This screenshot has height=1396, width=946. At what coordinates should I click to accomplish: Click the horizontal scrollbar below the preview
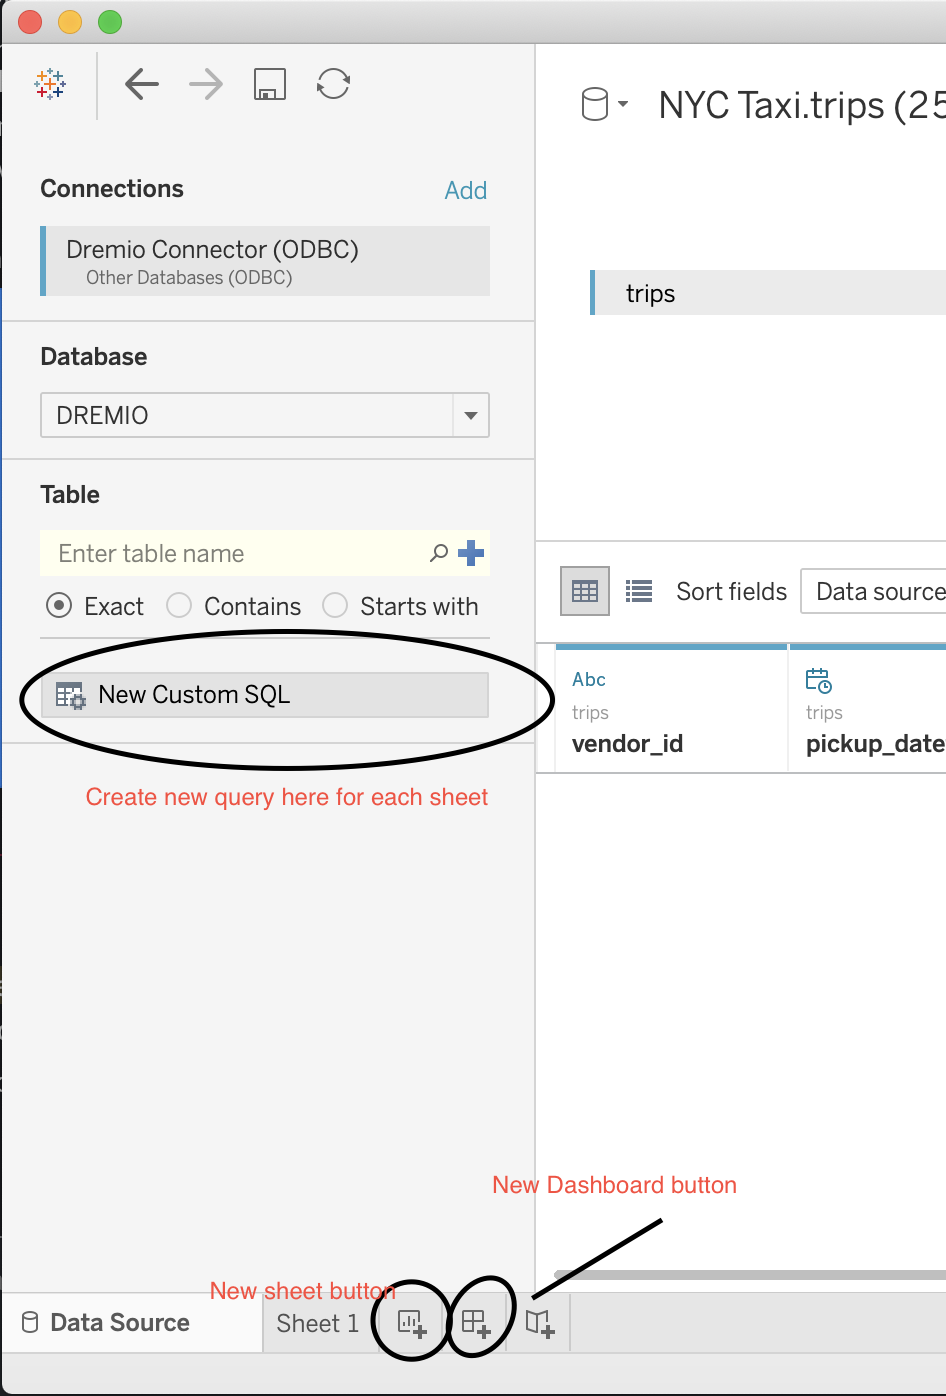(750, 1275)
